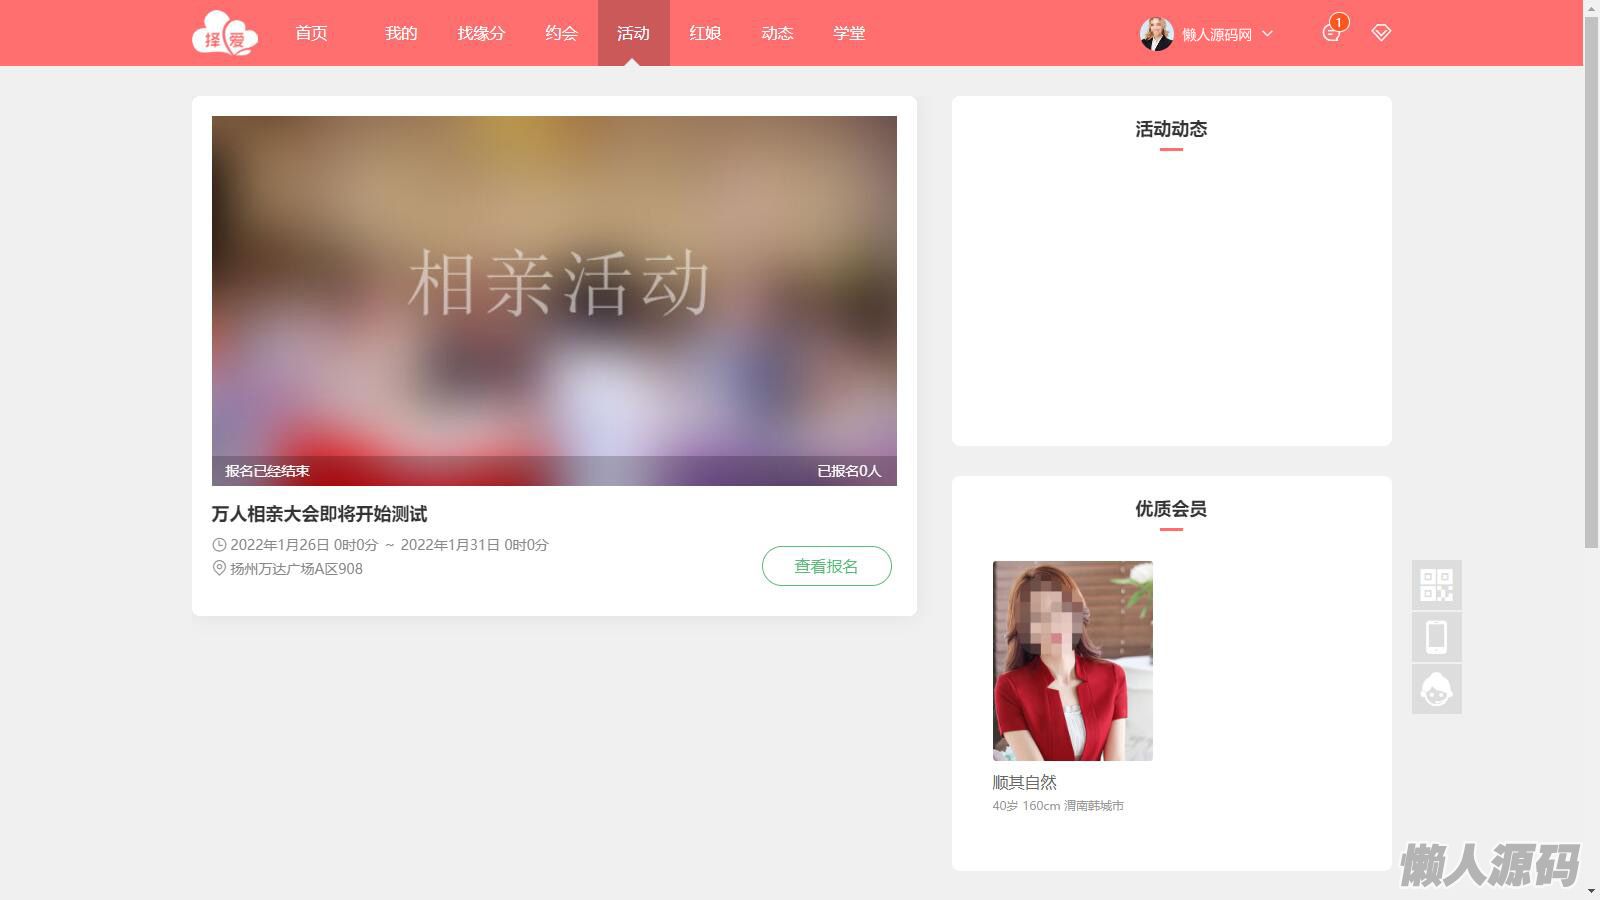Open the 找缘分 navigation item
The image size is (1600, 900).
(481, 33)
